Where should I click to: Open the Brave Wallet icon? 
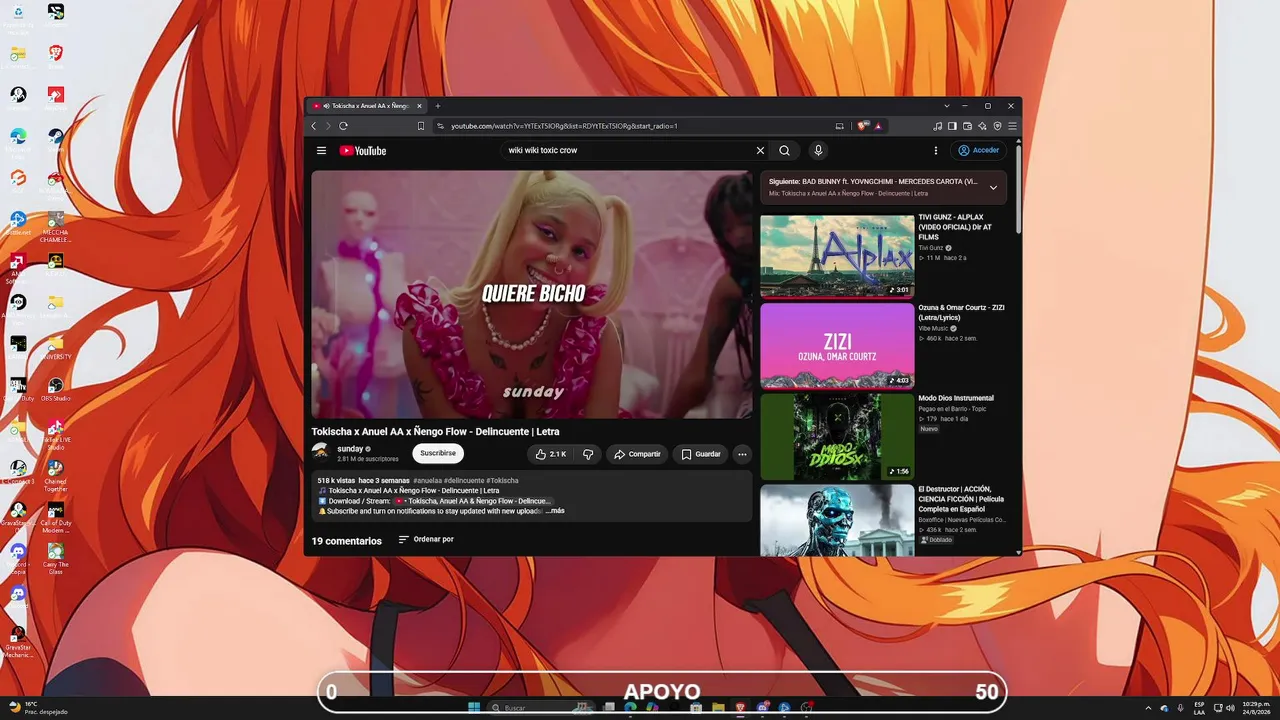(x=967, y=126)
